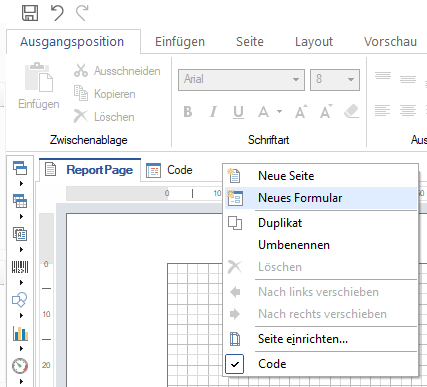Image resolution: width=427 pixels, height=387 pixels.
Task: Clear formatting with the eraser icon
Action: click(x=351, y=111)
